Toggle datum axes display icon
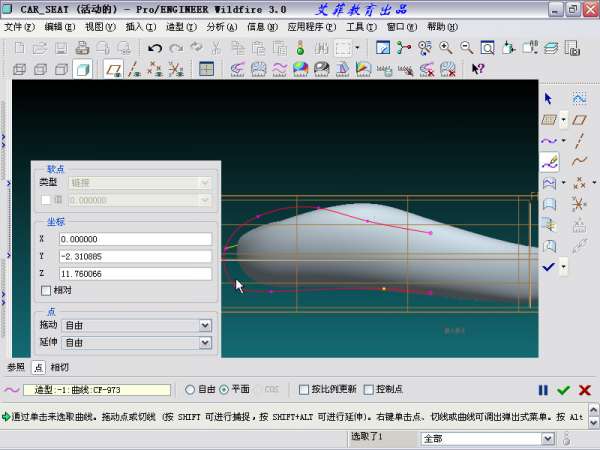Screen dimensions: 600x450 tap(134, 69)
